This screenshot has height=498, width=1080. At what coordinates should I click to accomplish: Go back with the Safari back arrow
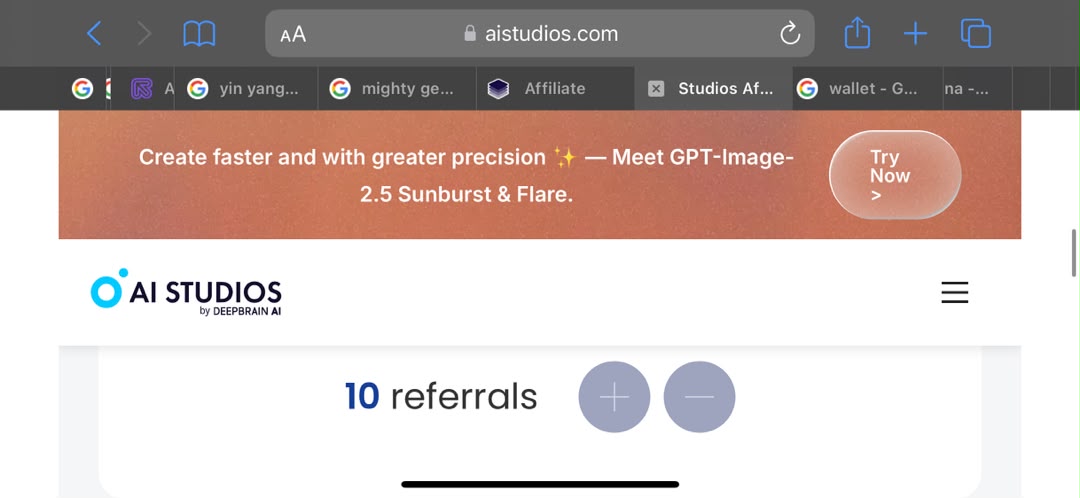pos(94,33)
